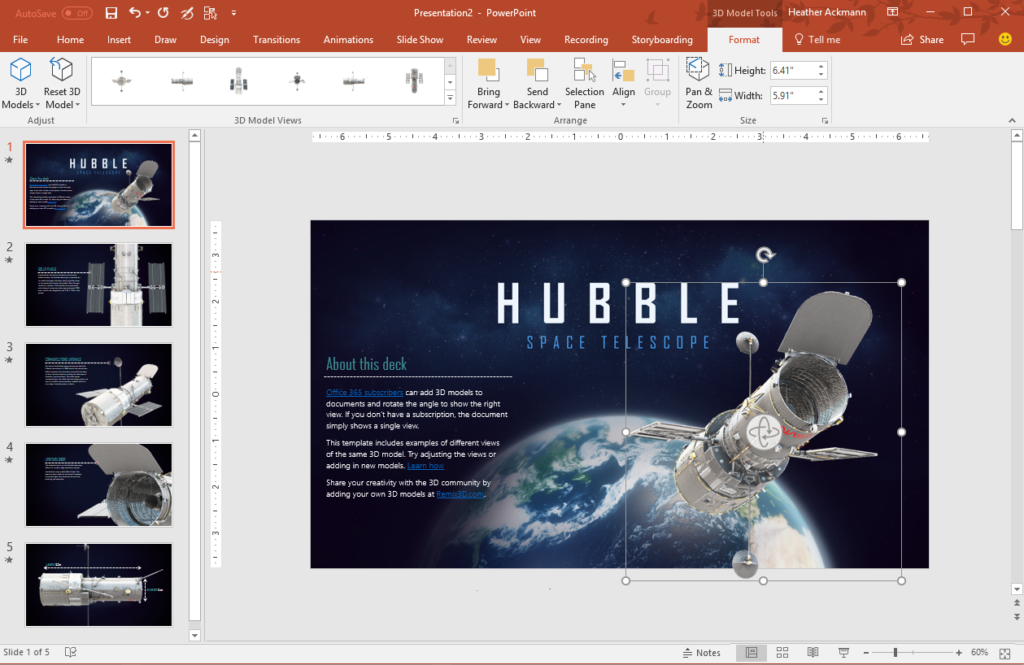Viewport: 1024px width, 665px height.
Task: Click the Fit slide to window icon
Action: [1005, 653]
